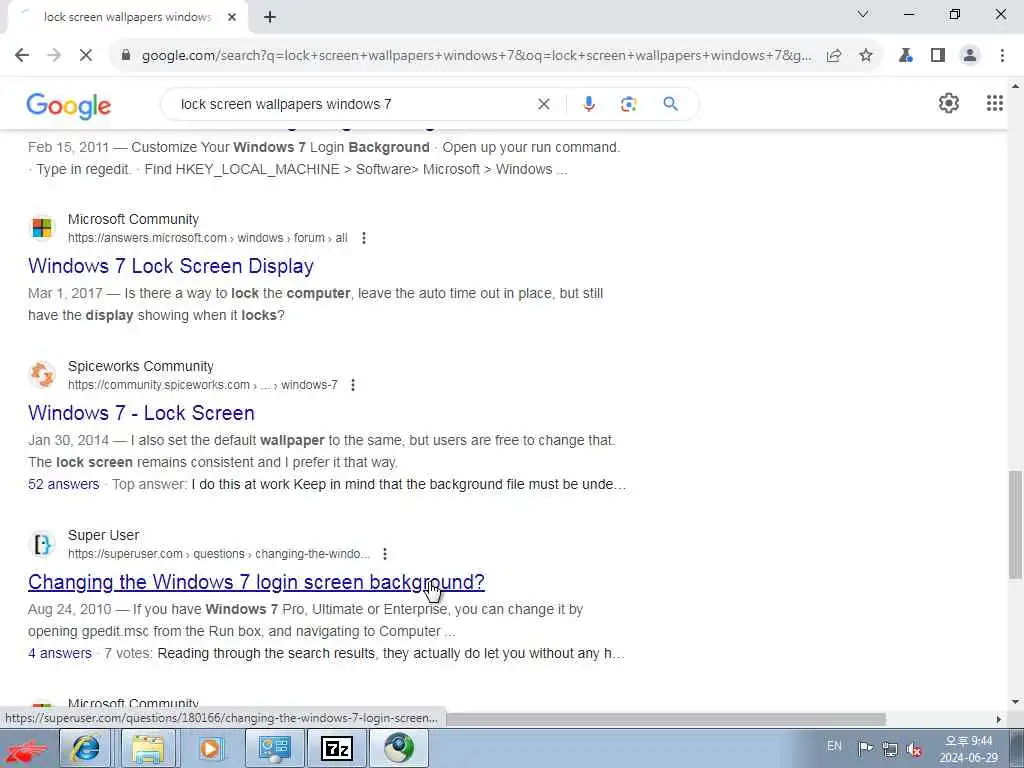
Task: Submit search with magnifier icon
Action: (671, 104)
